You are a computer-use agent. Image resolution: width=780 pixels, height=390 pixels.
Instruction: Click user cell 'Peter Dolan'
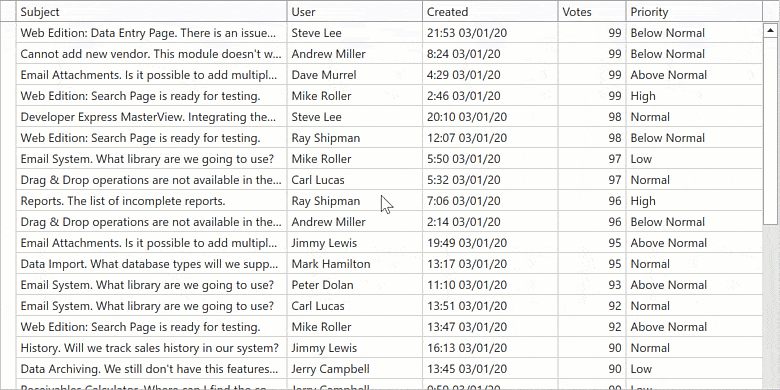coord(355,285)
